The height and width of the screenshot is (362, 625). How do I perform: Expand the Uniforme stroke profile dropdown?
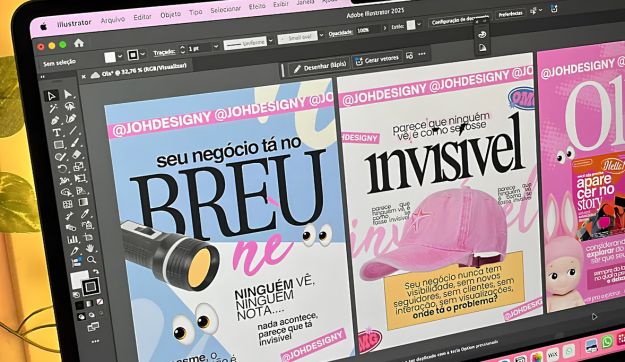pyautogui.click(x=271, y=40)
